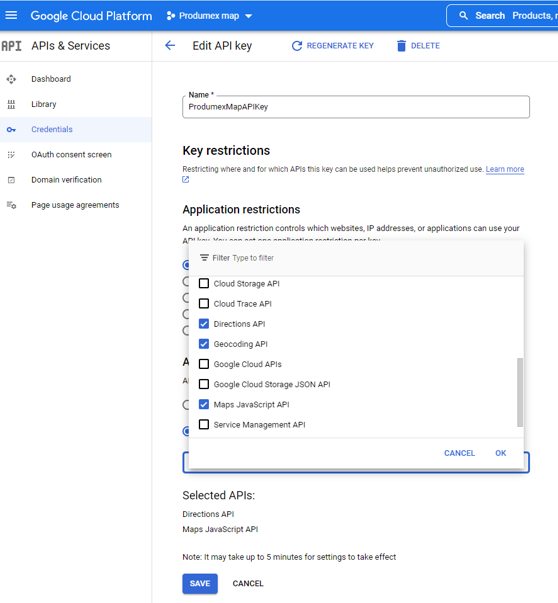Click the REGENERATE KEY button label
This screenshot has width=558, height=603.
[x=340, y=46]
